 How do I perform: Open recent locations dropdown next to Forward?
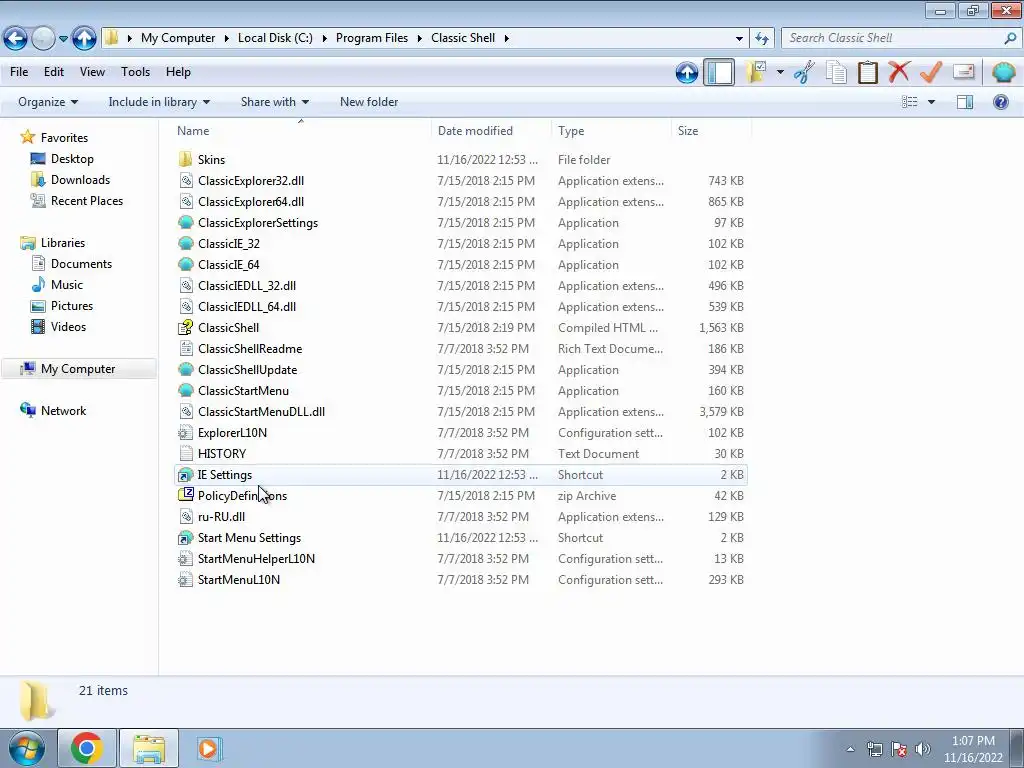63,39
